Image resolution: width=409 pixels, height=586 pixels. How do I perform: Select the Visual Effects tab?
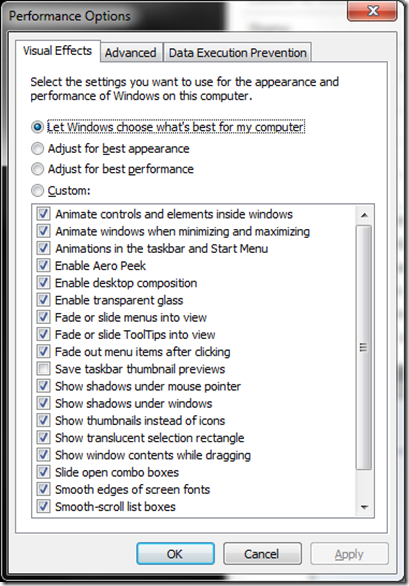coord(58,51)
